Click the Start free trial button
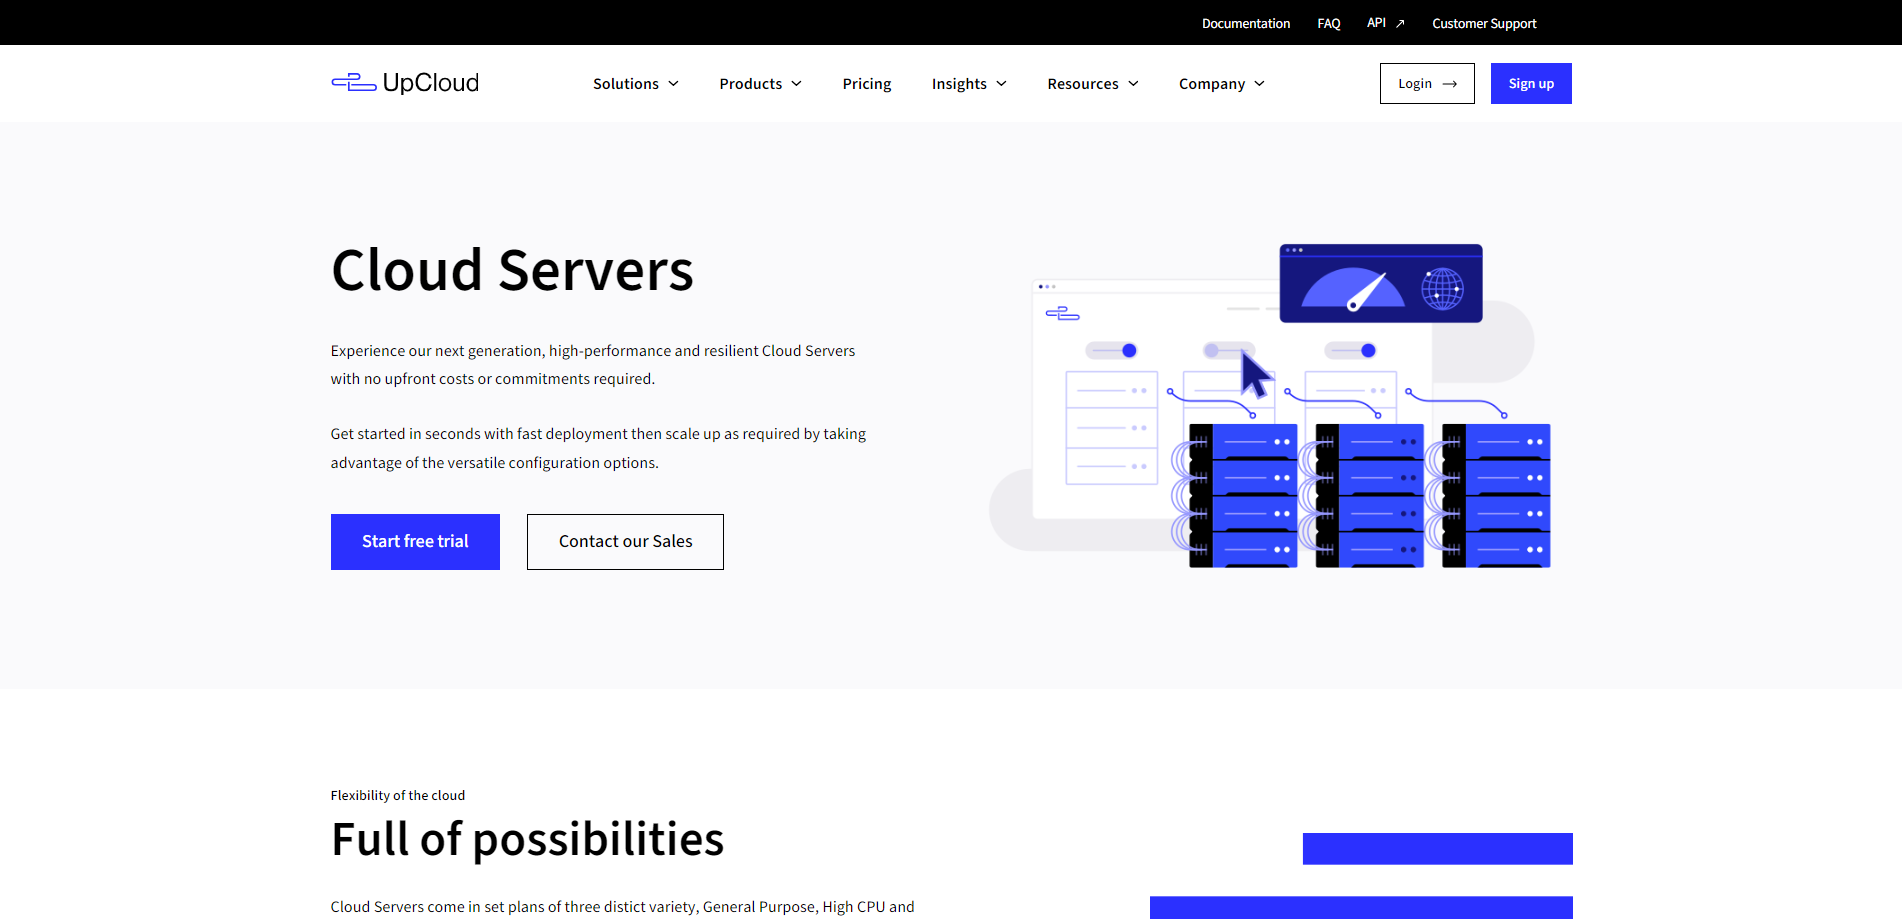1902x919 pixels. click(415, 542)
